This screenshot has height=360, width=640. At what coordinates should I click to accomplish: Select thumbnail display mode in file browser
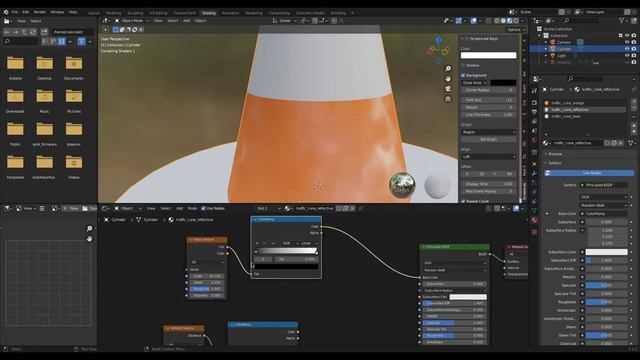(62, 41)
